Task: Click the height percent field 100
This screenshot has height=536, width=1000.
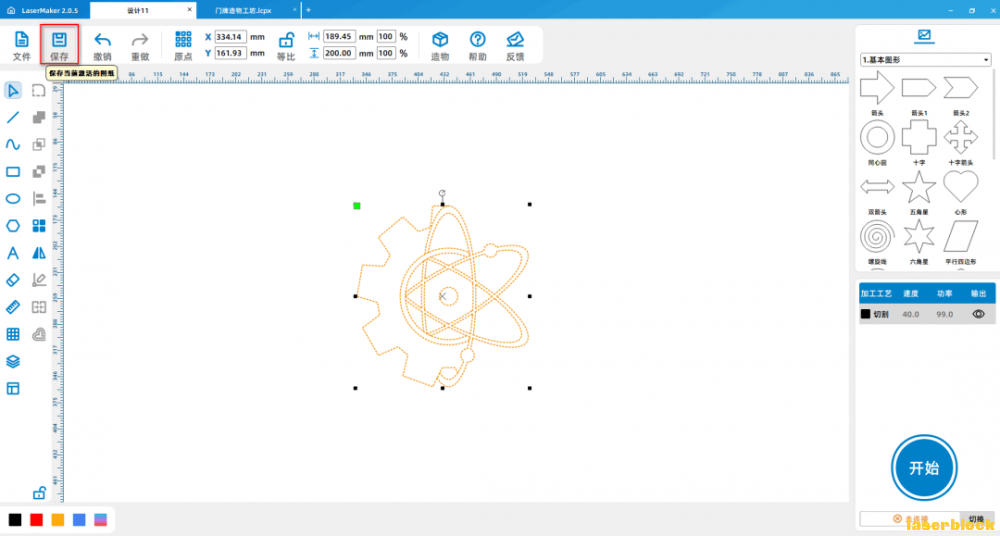Action: 386,53
